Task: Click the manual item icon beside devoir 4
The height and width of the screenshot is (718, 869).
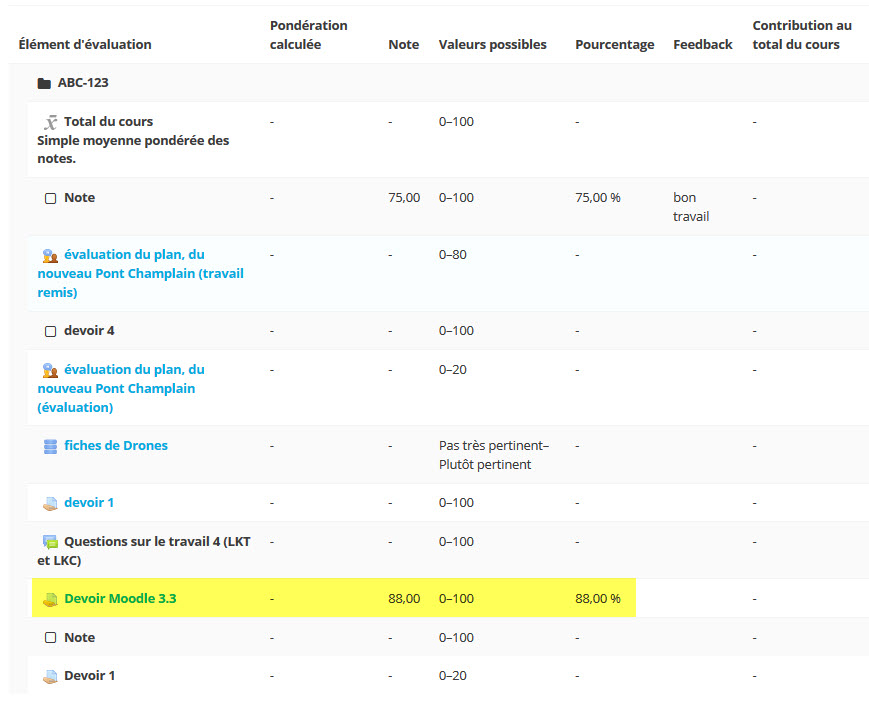Action: click(x=50, y=331)
